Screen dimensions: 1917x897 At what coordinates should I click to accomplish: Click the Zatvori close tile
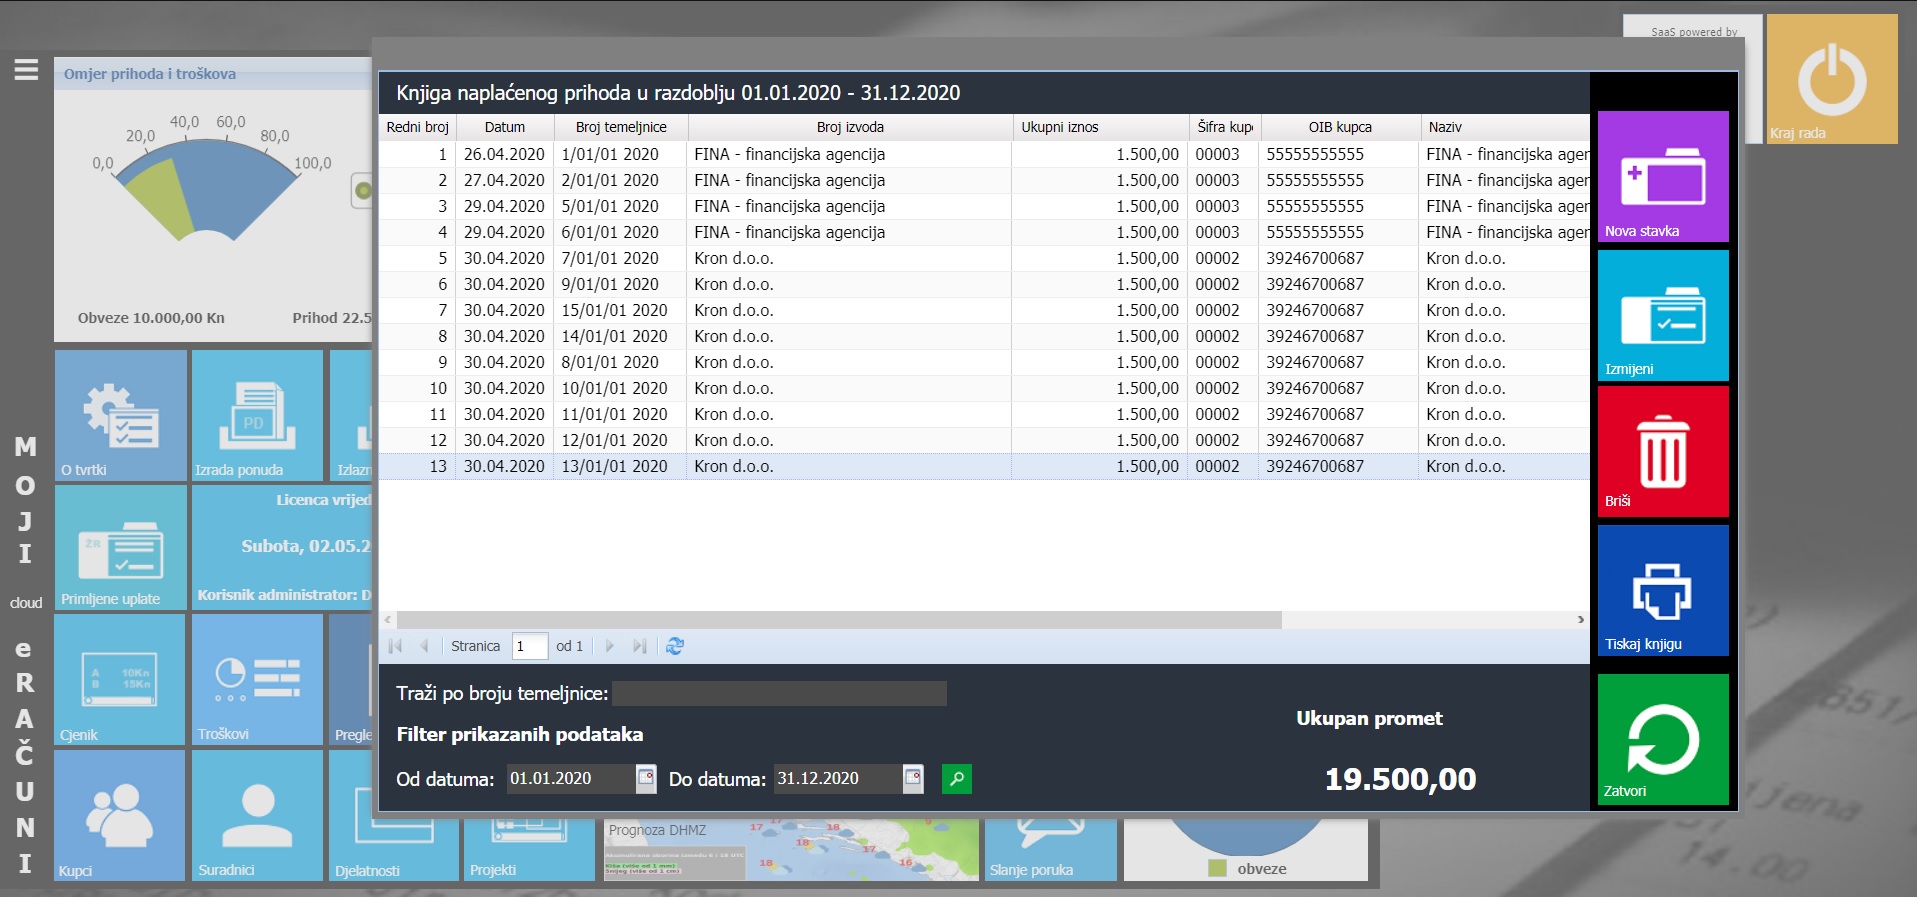(x=1663, y=739)
